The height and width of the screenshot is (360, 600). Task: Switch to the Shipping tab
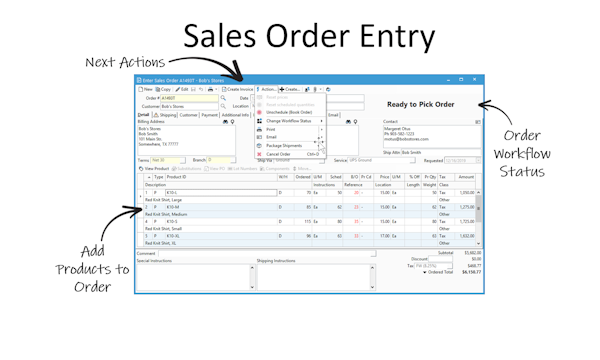point(165,115)
